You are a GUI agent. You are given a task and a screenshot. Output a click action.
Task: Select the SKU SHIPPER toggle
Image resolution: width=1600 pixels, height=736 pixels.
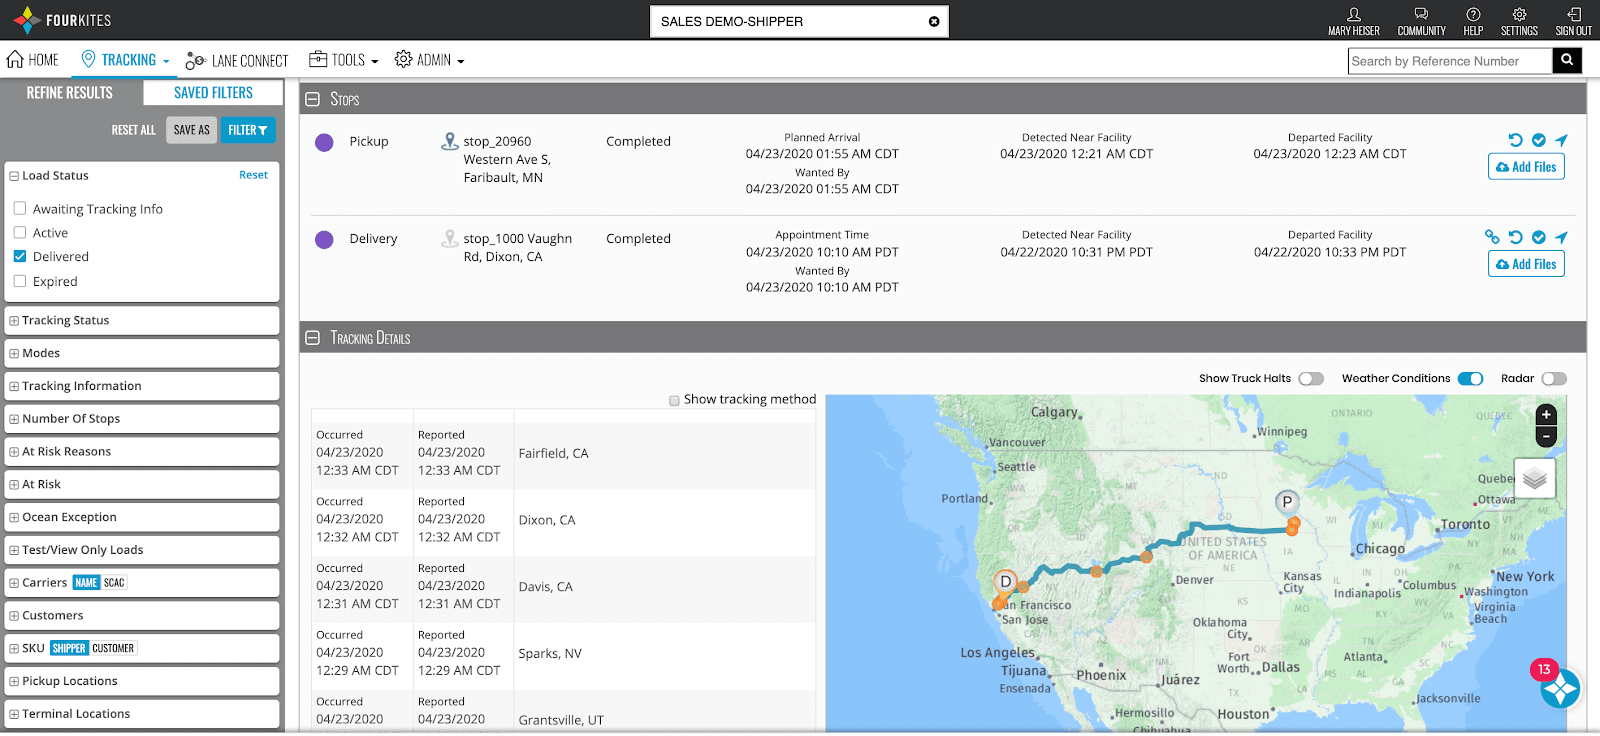tap(69, 648)
